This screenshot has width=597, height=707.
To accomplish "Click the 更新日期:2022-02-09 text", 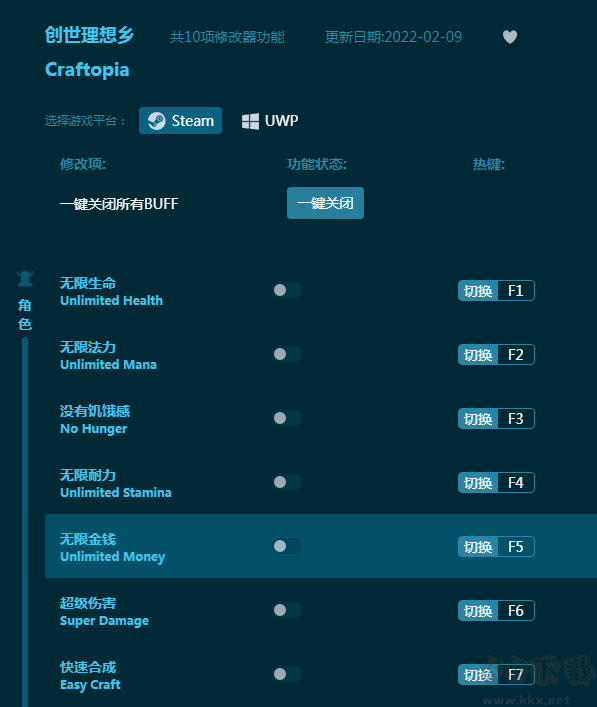I will 393,37.
